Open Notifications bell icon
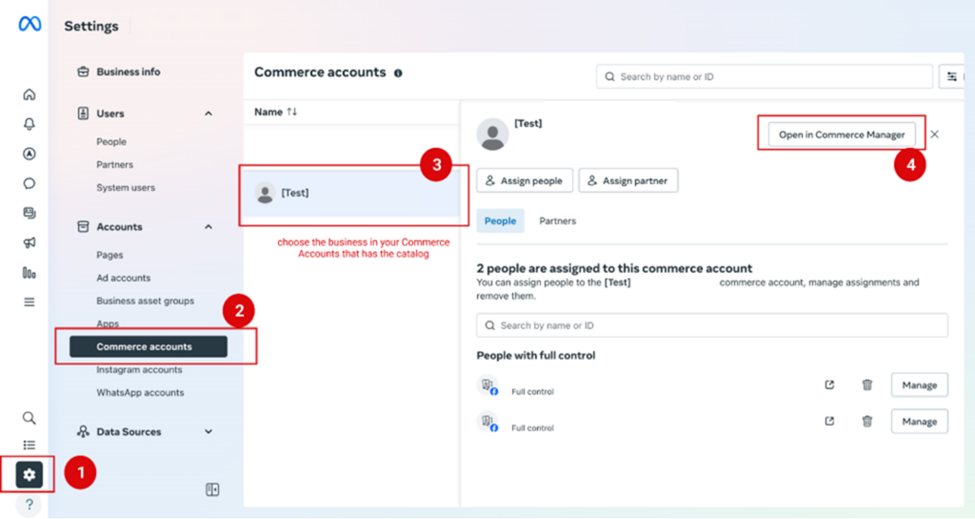This screenshot has width=975, height=519. pos(29,124)
